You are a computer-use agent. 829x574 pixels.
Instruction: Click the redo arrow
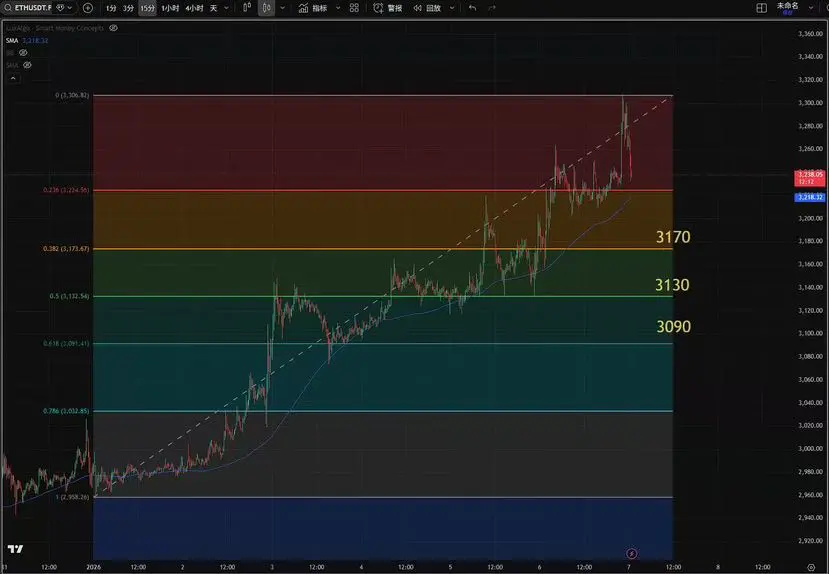(492, 8)
